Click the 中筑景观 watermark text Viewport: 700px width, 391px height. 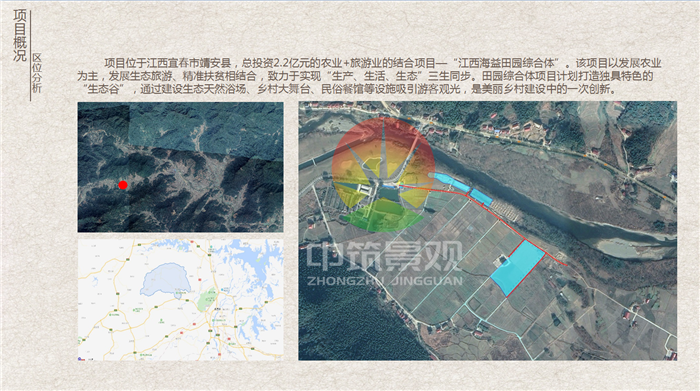tap(384, 256)
